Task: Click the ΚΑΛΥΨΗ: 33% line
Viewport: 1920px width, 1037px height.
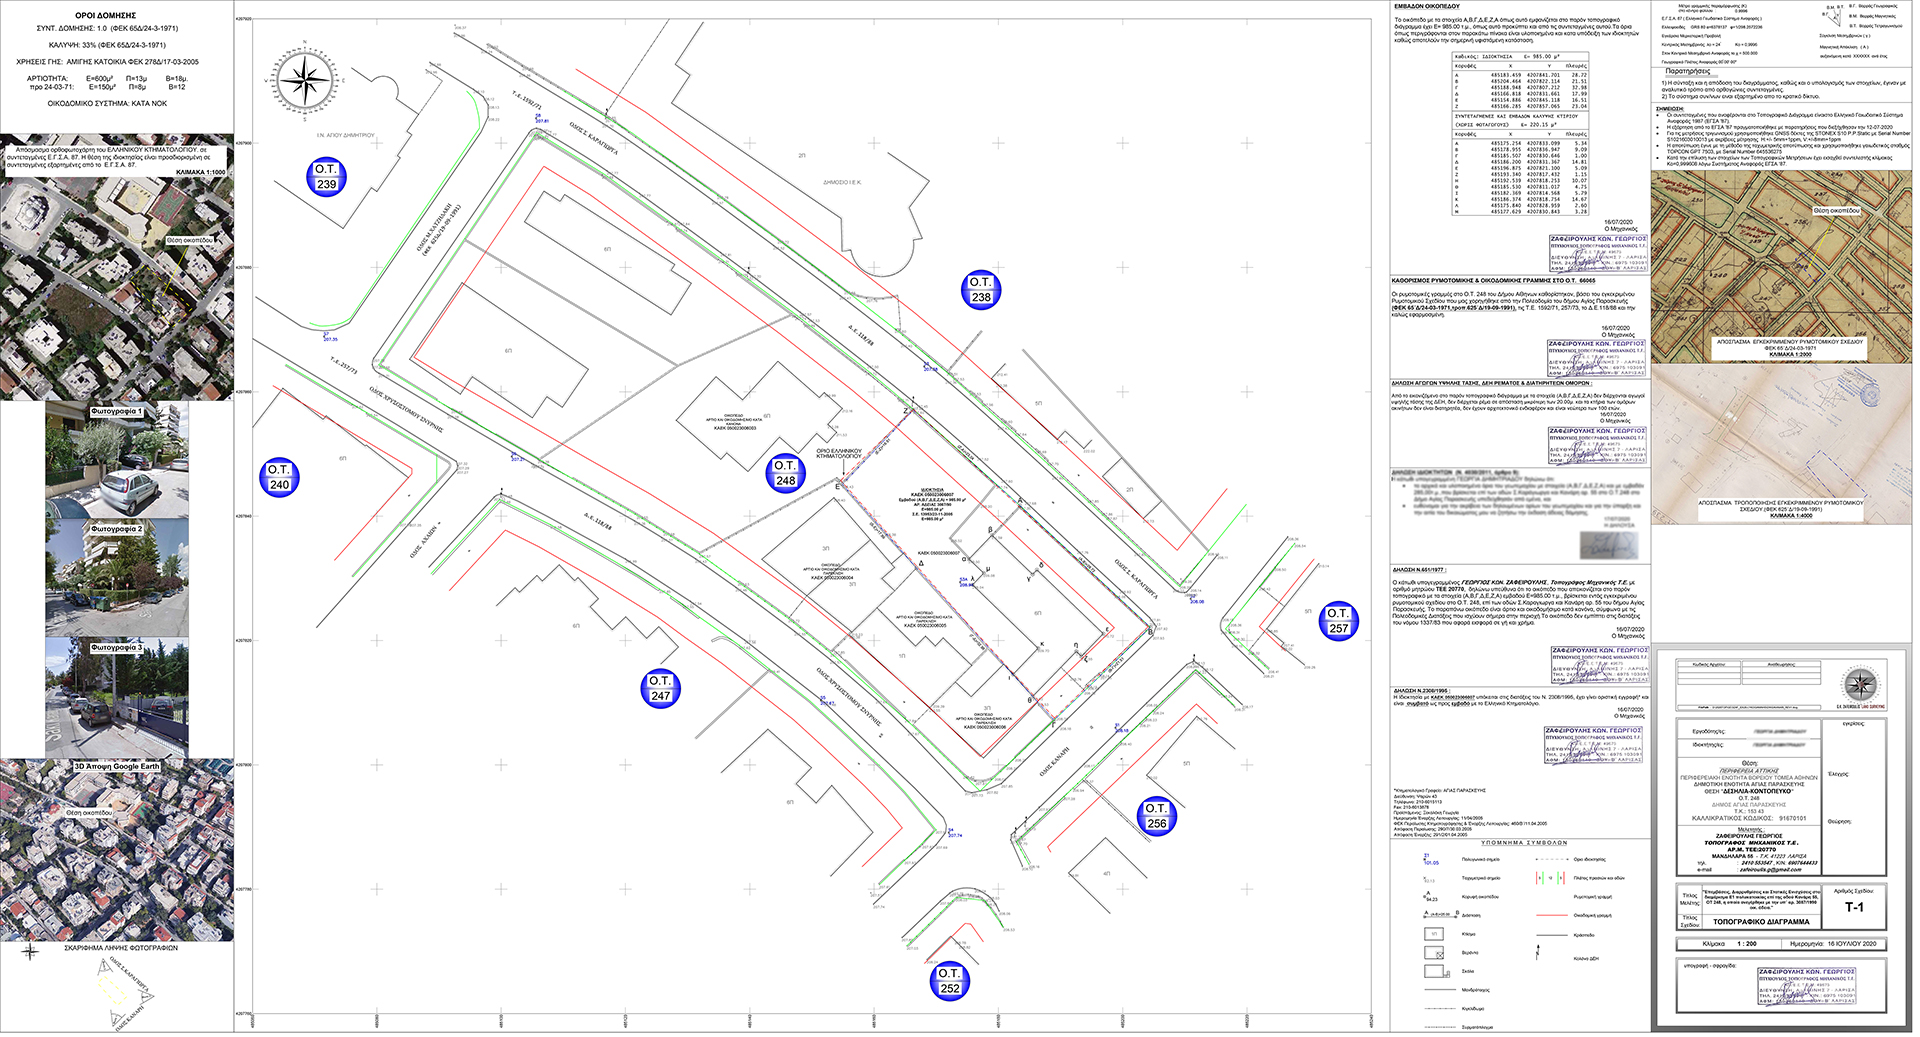Action: point(107,45)
